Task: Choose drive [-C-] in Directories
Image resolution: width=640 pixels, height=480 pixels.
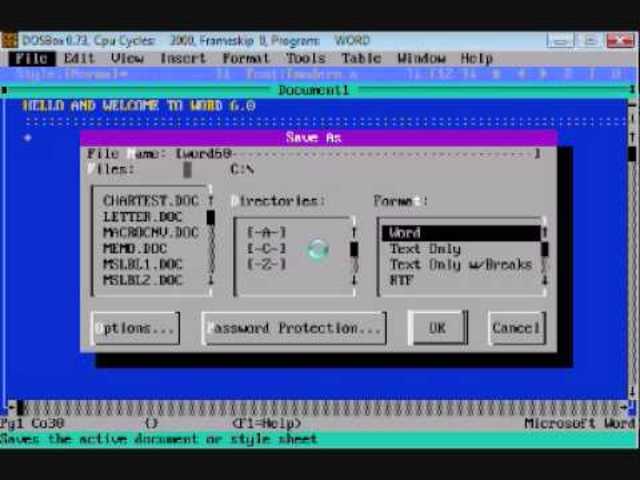Action: pos(267,249)
